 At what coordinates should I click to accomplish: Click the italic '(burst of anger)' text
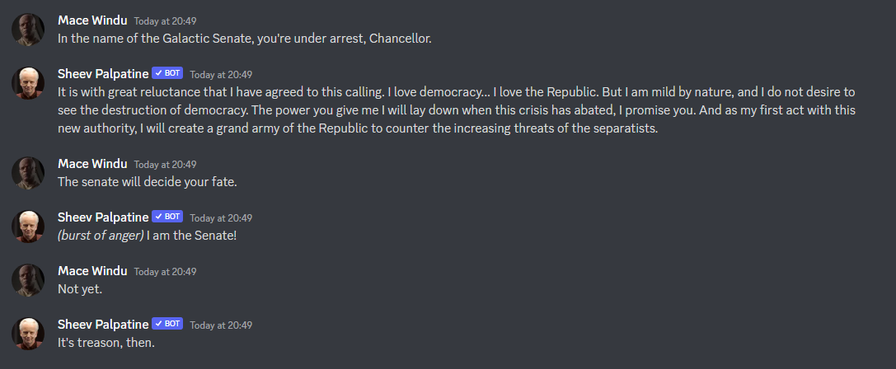[x=101, y=235]
